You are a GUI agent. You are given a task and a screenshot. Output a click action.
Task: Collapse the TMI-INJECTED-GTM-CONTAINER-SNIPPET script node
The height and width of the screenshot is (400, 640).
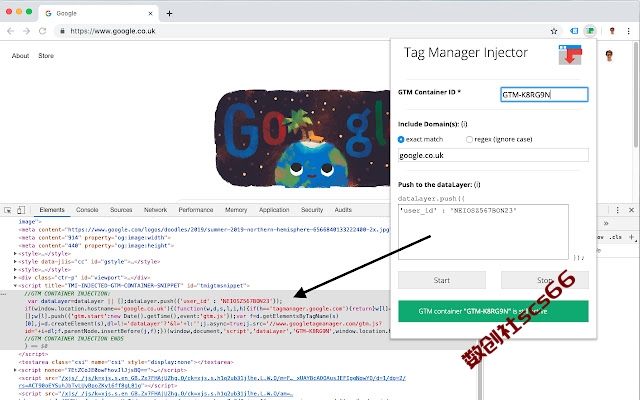[15, 286]
